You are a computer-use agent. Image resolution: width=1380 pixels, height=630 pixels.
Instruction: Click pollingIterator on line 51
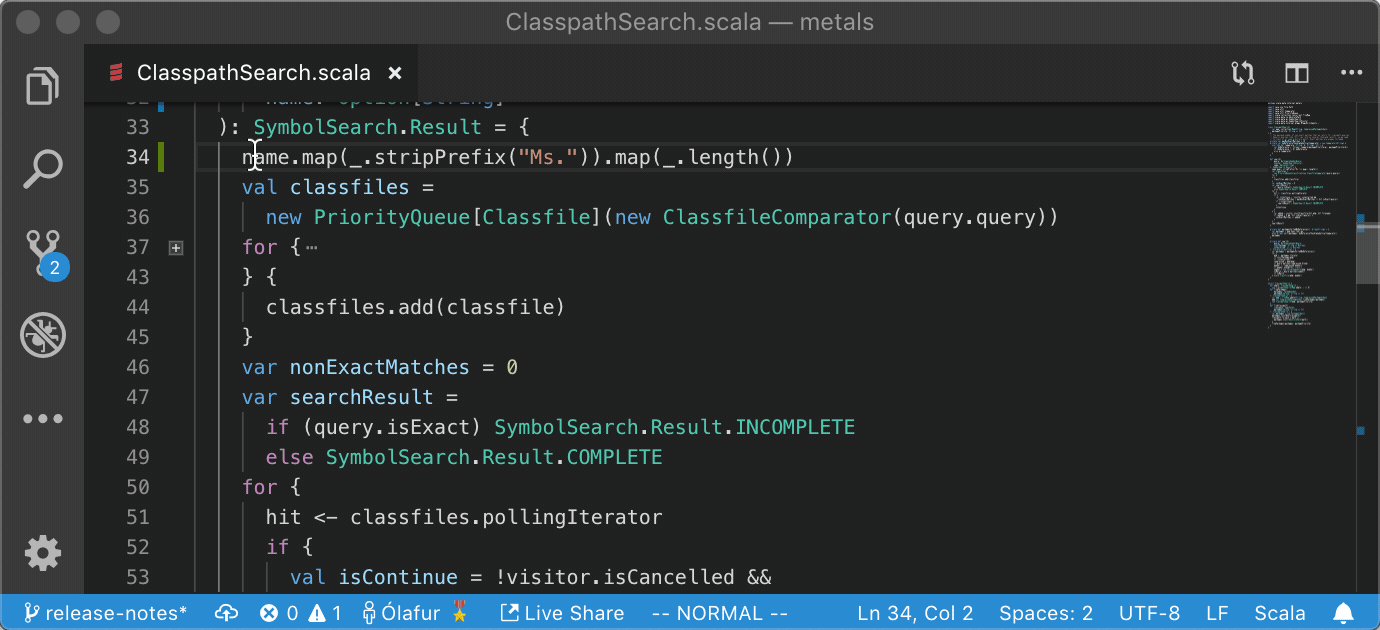coord(573,517)
